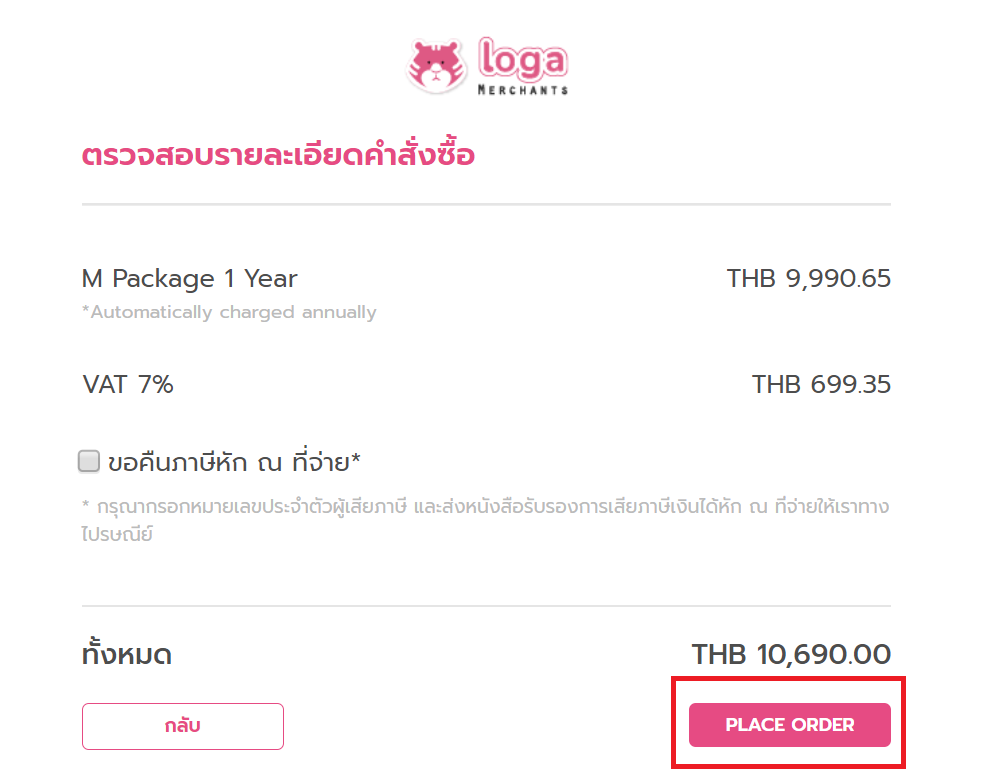Click the pink hamster logo icon
The image size is (985, 779).
pos(437,67)
